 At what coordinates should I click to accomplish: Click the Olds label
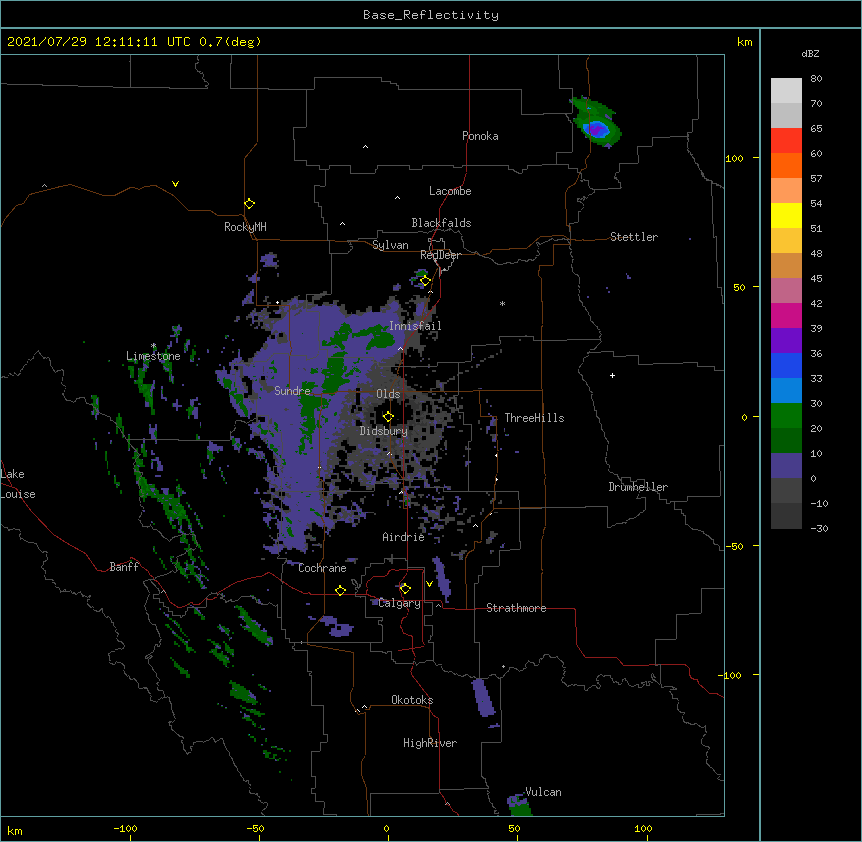tap(388, 394)
